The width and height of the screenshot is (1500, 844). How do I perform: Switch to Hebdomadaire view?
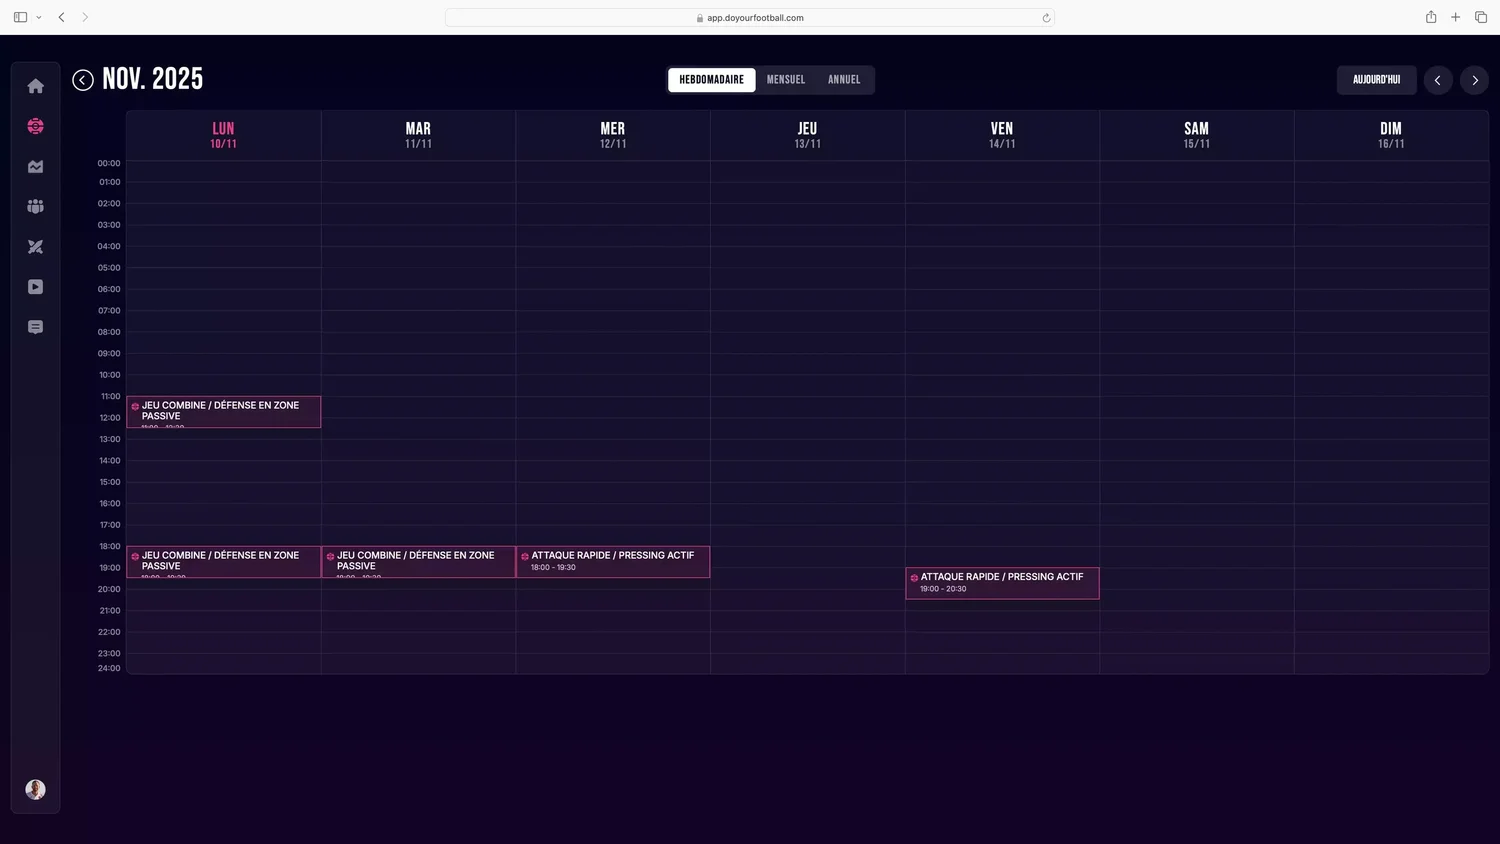(x=712, y=80)
